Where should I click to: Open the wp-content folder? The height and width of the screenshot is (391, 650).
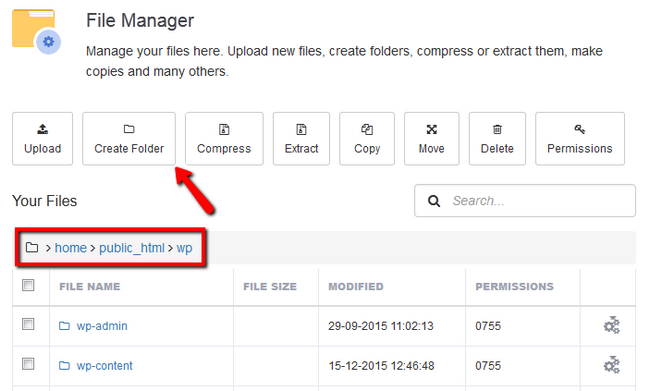coord(104,366)
